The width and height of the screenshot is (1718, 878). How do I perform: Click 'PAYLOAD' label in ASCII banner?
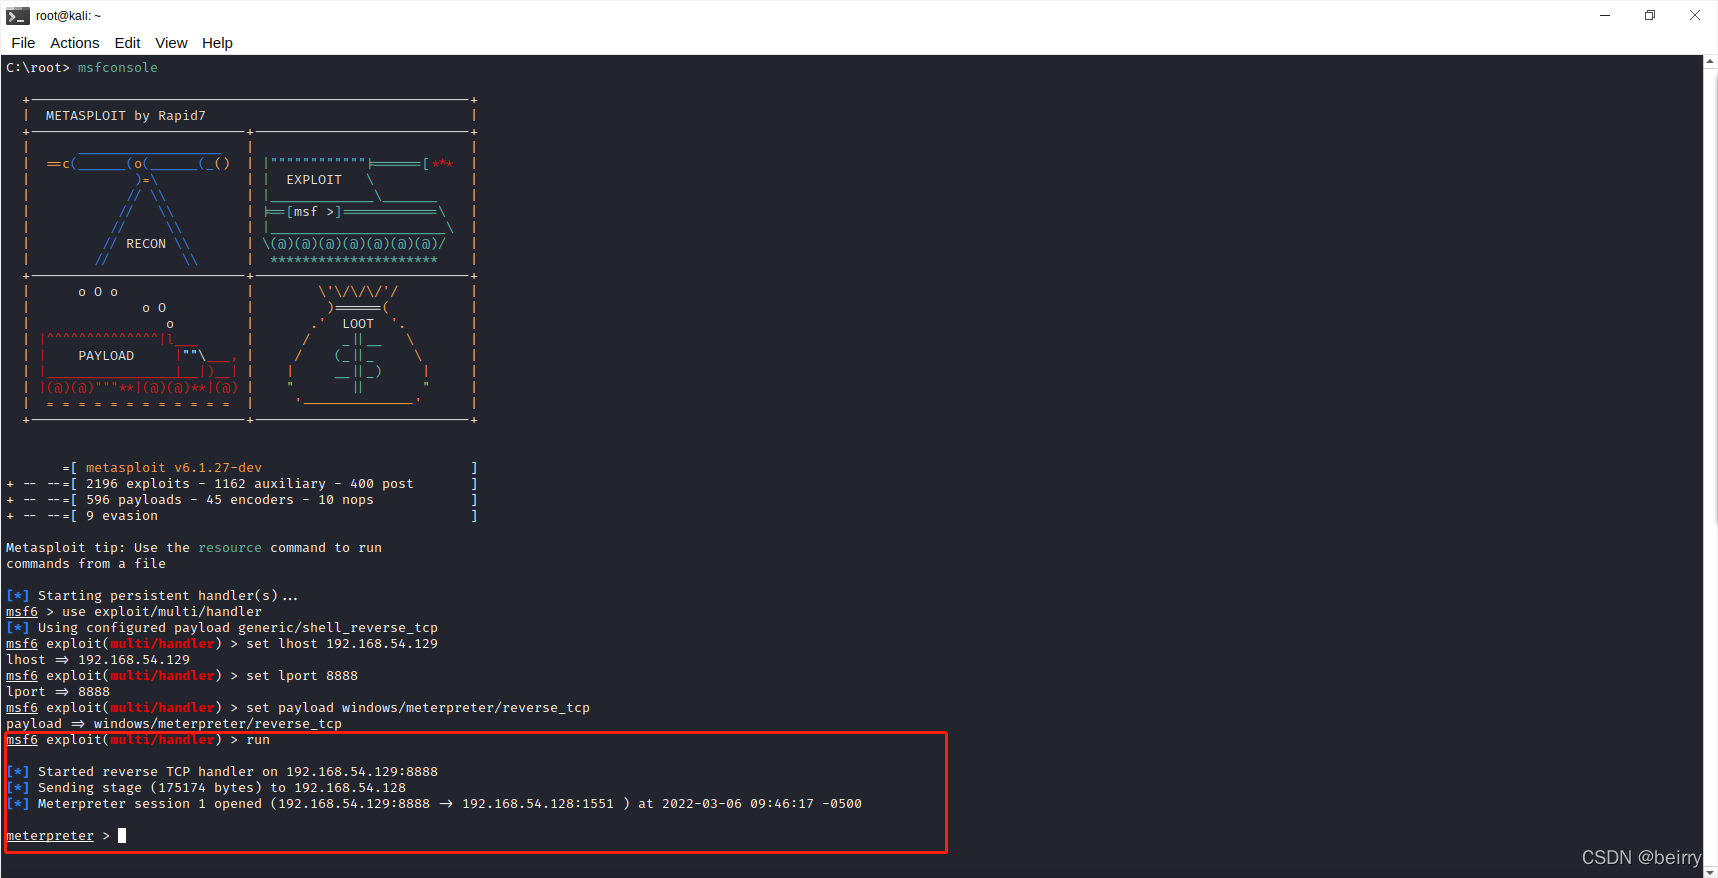[x=106, y=356]
